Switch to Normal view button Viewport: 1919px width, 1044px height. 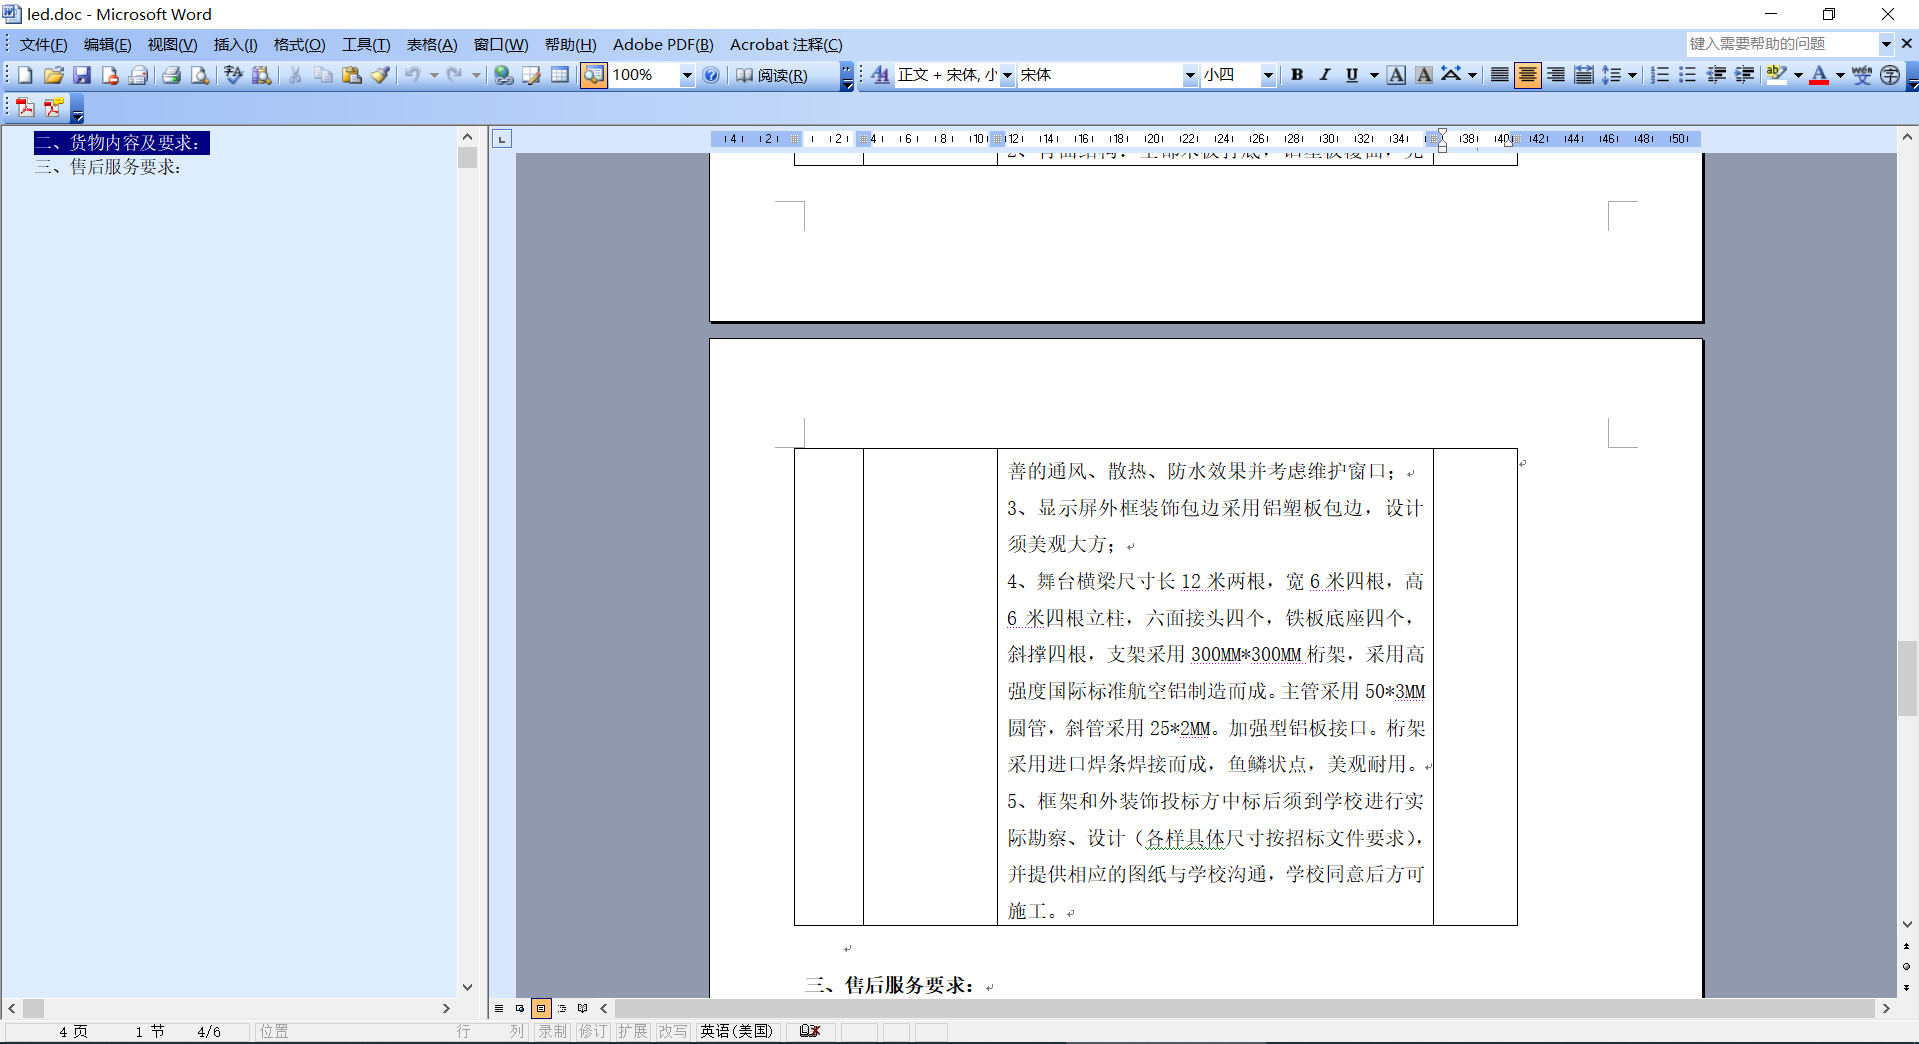pos(499,1008)
